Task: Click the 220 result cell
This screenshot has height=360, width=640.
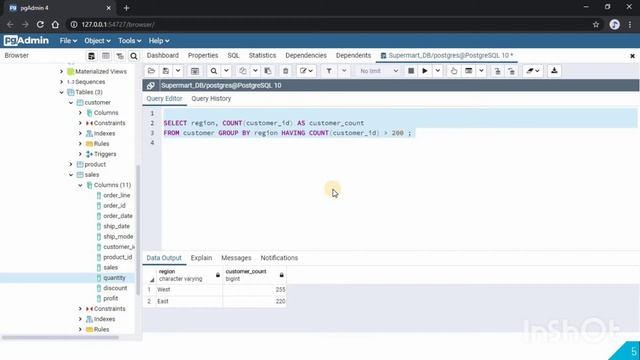Action: pyautogui.click(x=254, y=301)
